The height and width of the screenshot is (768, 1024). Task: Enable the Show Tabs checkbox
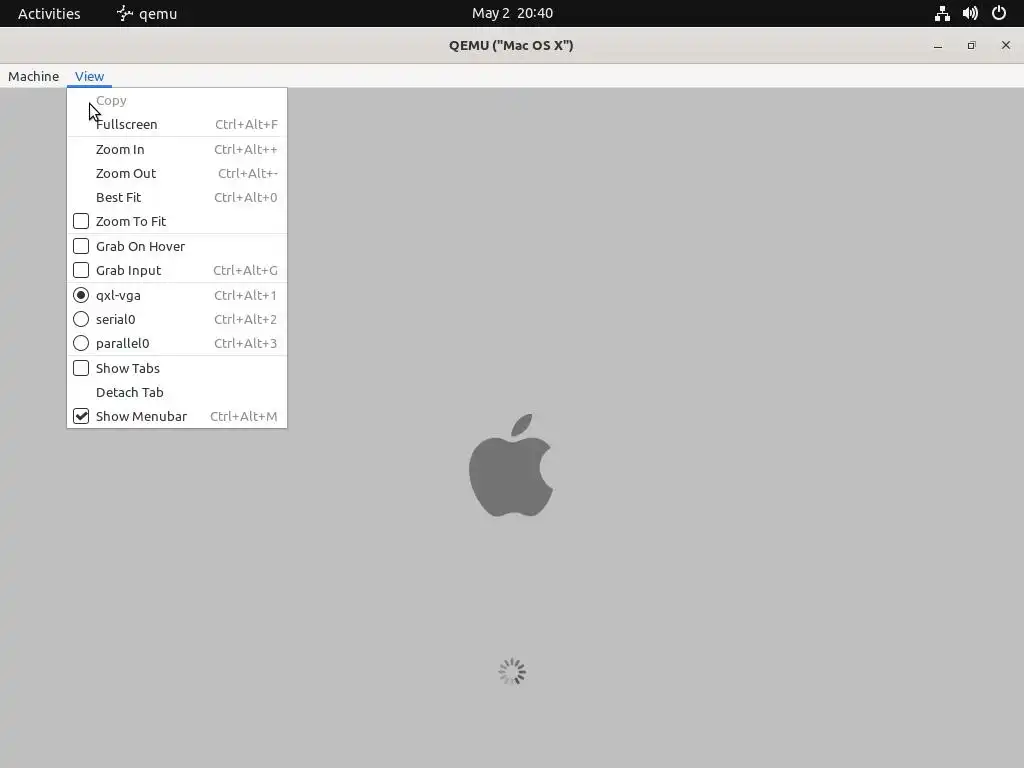81,368
